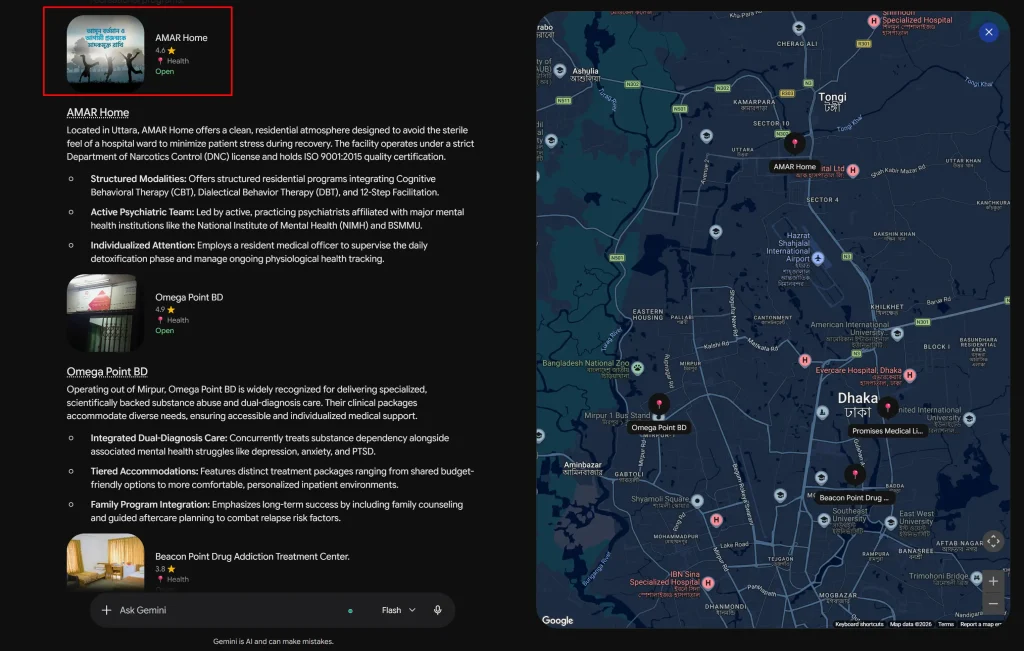
Task: Click the Google logo on the map
Action: [557, 620]
